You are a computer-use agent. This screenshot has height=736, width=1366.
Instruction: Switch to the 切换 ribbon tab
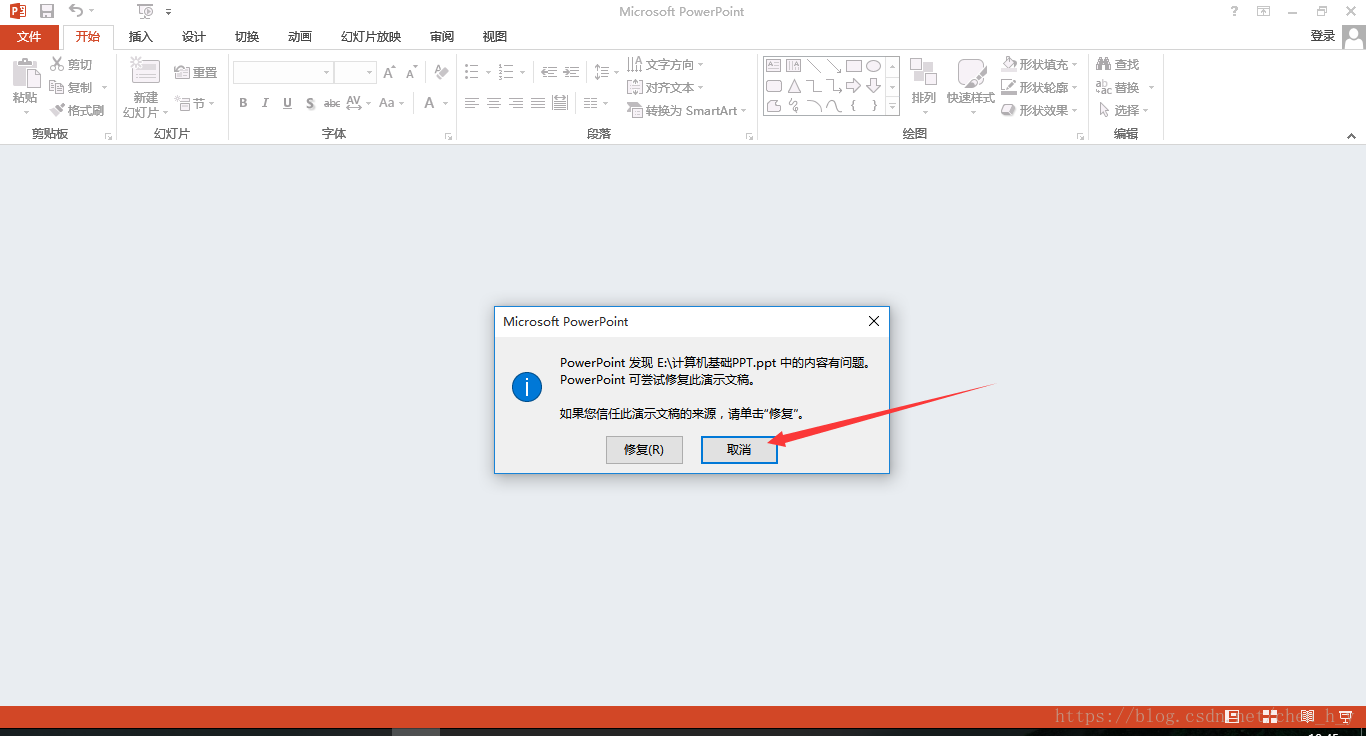tap(247, 37)
